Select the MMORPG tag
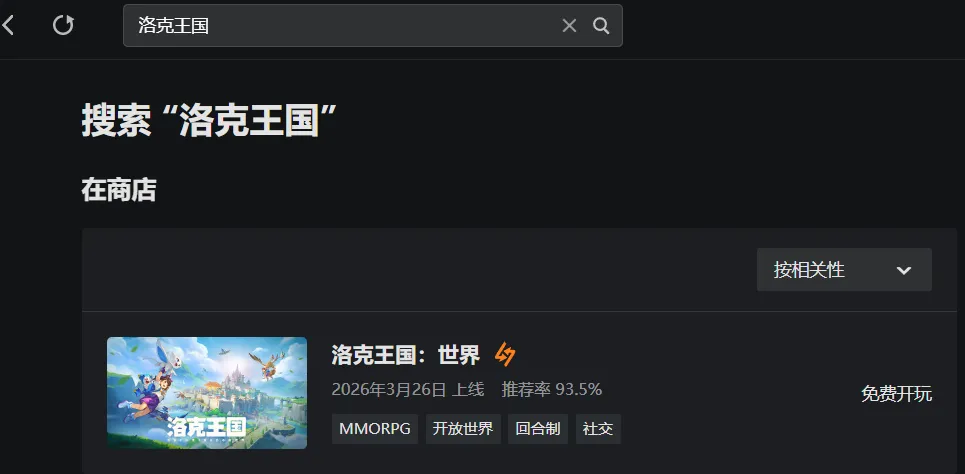Viewport: 965px width, 474px height. pos(375,429)
